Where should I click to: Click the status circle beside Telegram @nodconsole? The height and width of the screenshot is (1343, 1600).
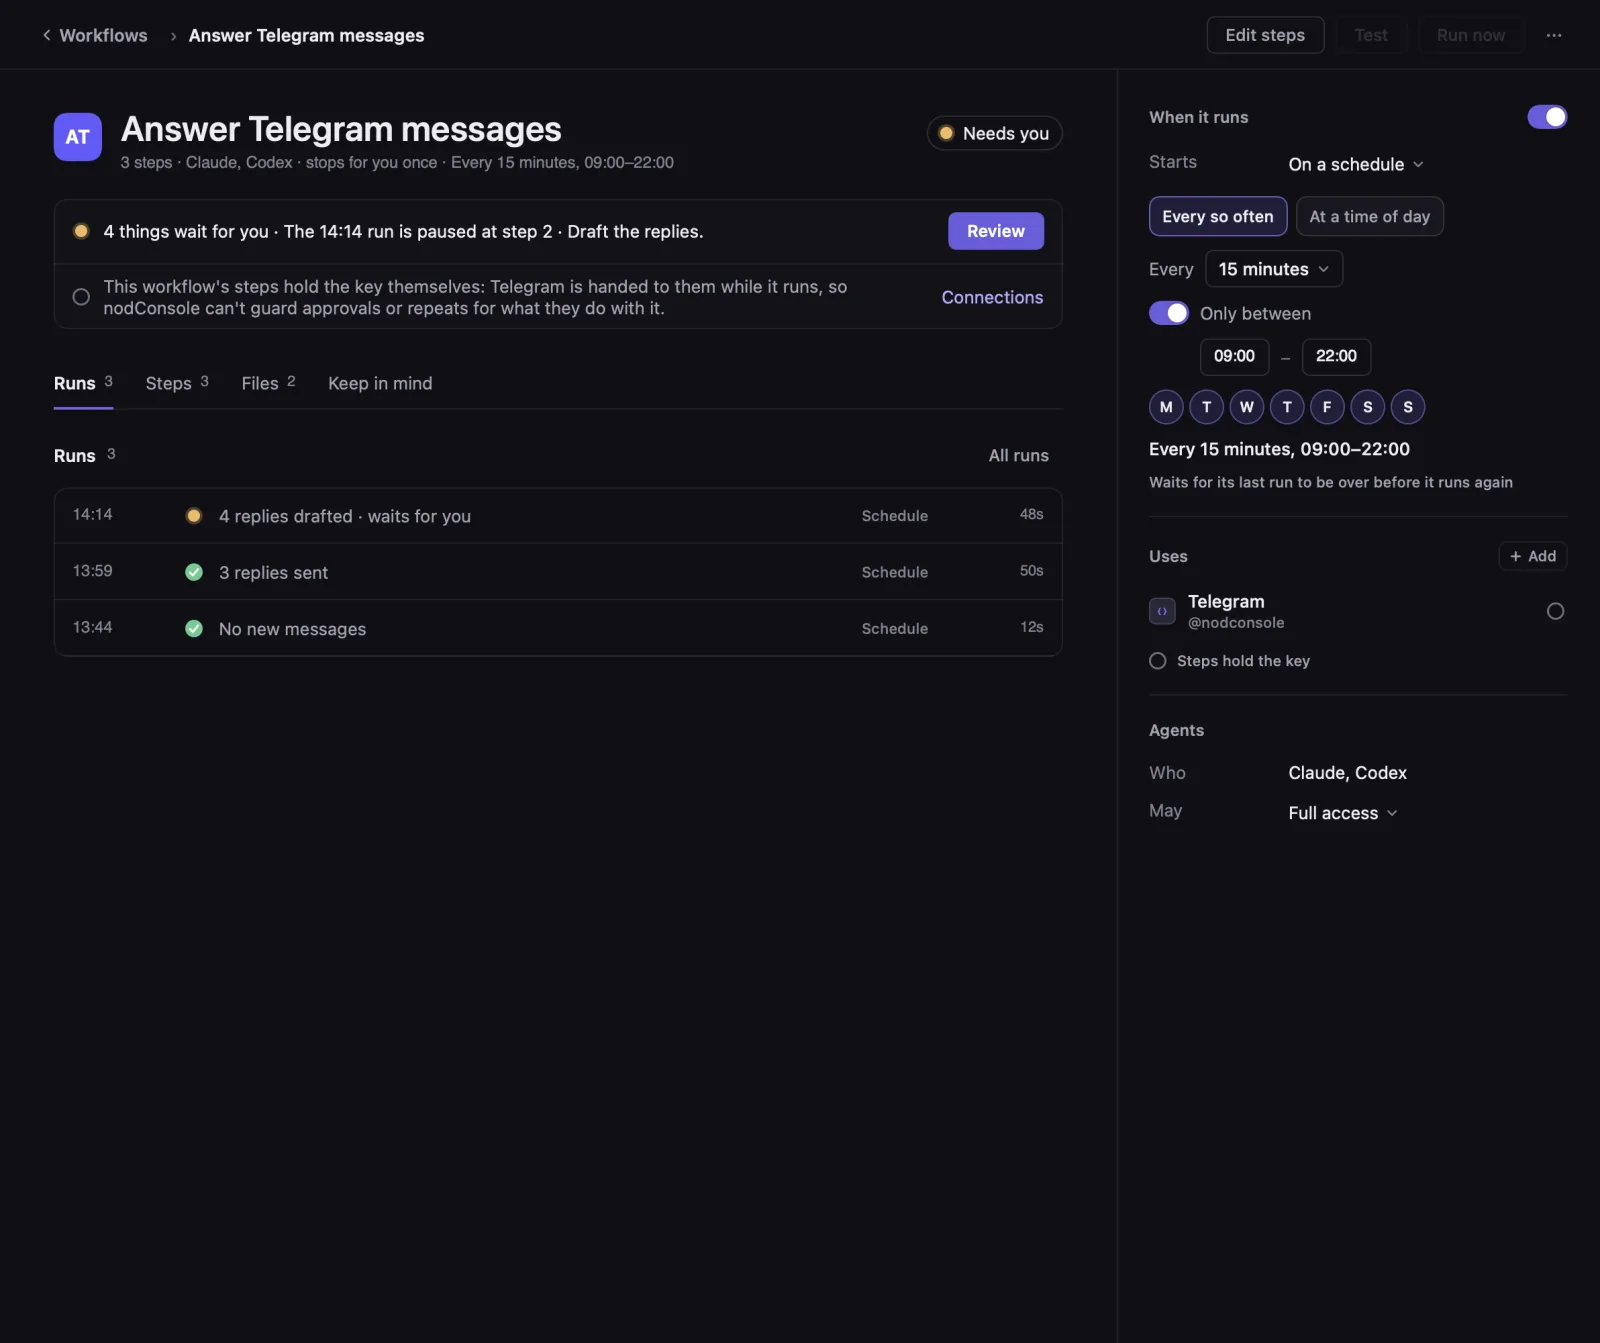click(1555, 611)
